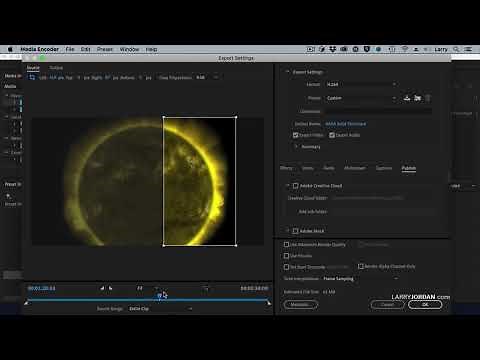The width and height of the screenshot is (480, 360).
Task: Enable Use Maximum Render Quality
Action: (286, 244)
